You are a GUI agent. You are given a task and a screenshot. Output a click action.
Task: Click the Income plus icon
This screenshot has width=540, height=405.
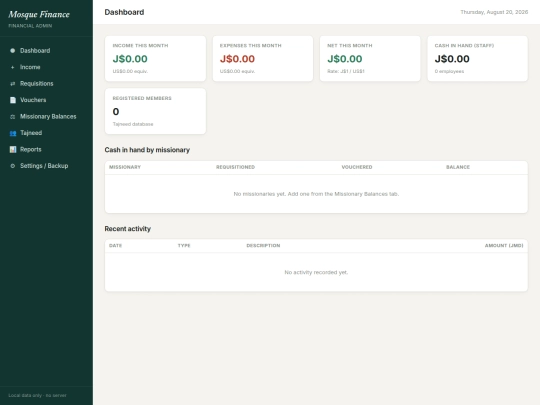13,67
